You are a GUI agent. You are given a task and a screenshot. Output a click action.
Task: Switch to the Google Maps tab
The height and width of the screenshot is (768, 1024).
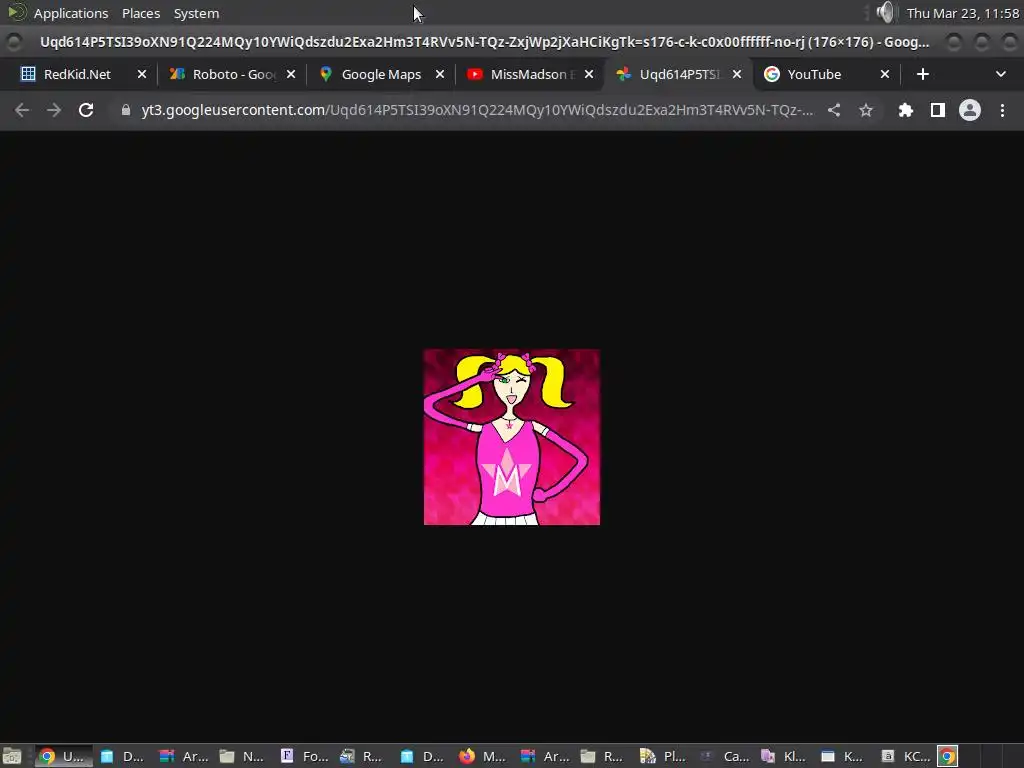tap(381, 74)
